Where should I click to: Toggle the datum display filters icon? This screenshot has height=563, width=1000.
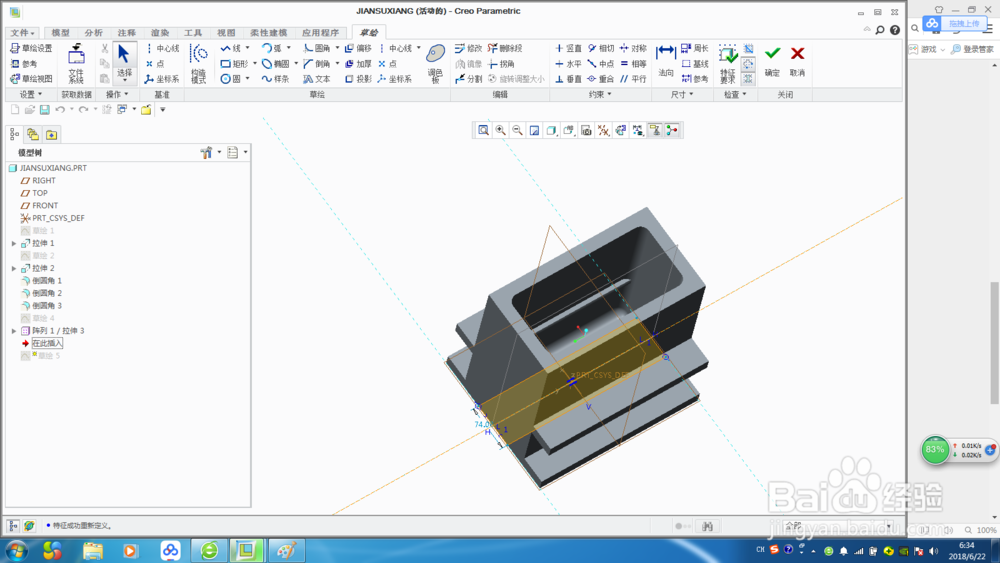point(603,131)
